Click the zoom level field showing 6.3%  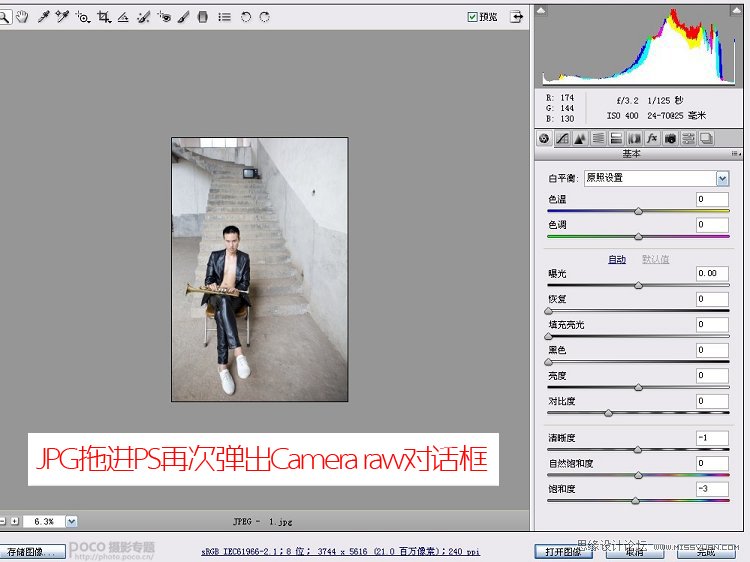[44, 521]
